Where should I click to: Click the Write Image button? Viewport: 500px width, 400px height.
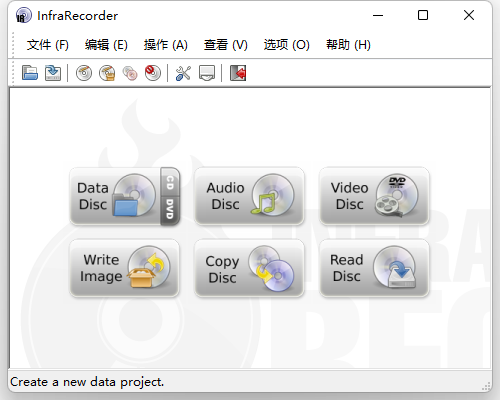click(x=124, y=268)
